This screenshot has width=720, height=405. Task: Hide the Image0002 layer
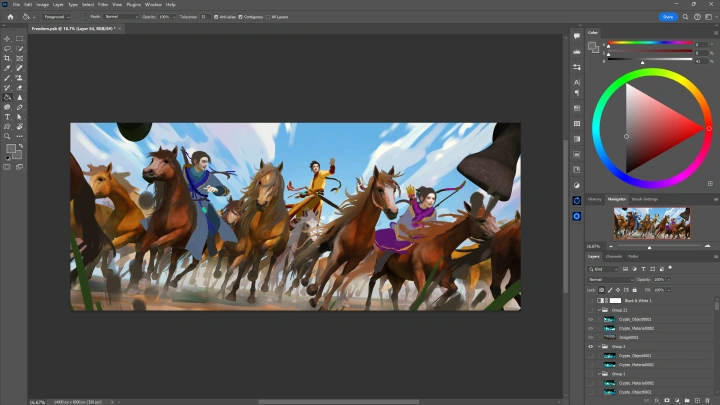(x=591, y=338)
